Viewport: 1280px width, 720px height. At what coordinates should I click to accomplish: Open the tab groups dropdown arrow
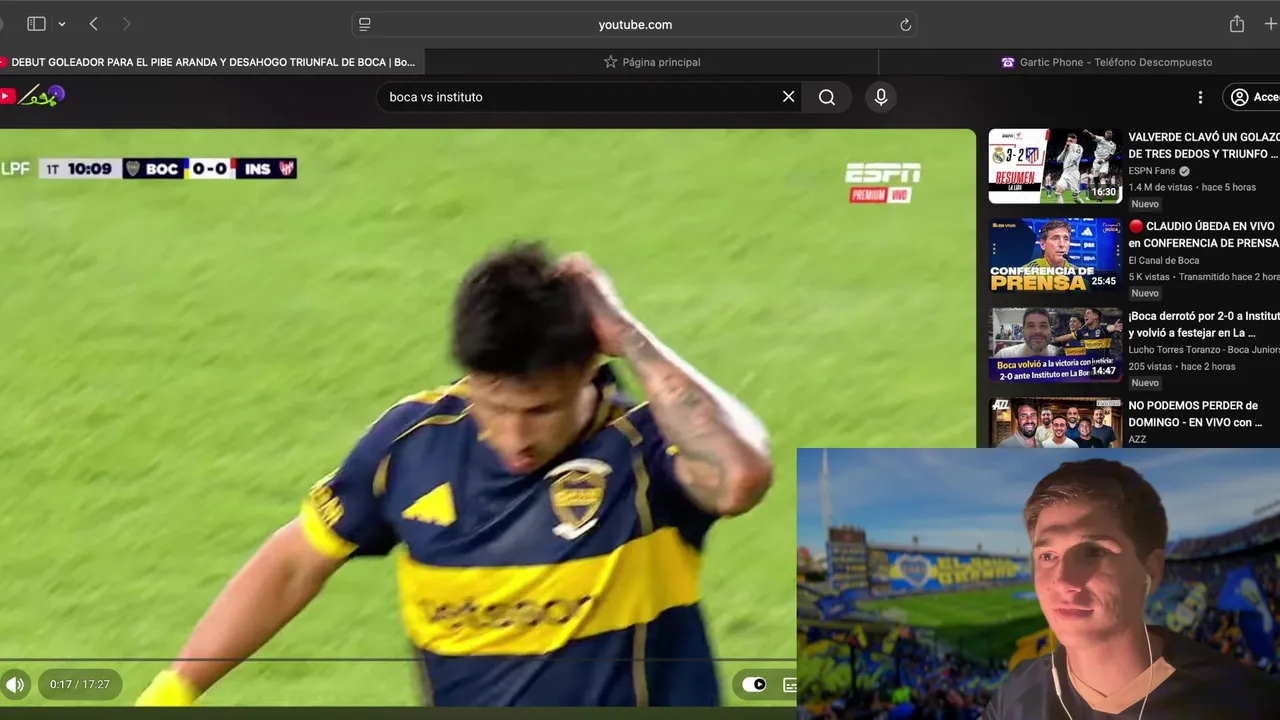pyautogui.click(x=62, y=24)
